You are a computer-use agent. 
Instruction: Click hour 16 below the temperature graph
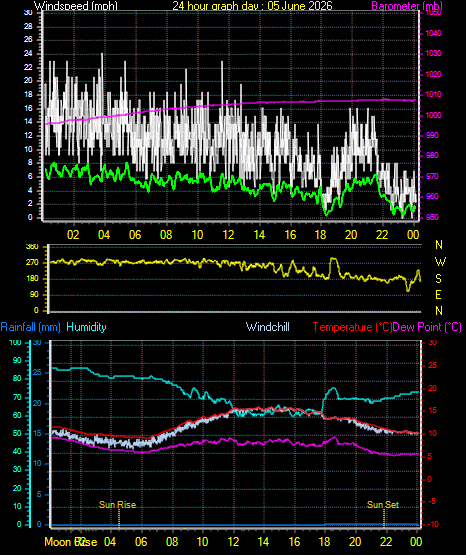[x=294, y=542]
